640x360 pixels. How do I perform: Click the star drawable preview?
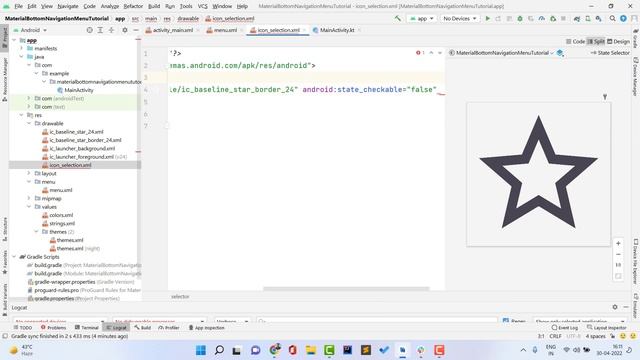coord(538,174)
